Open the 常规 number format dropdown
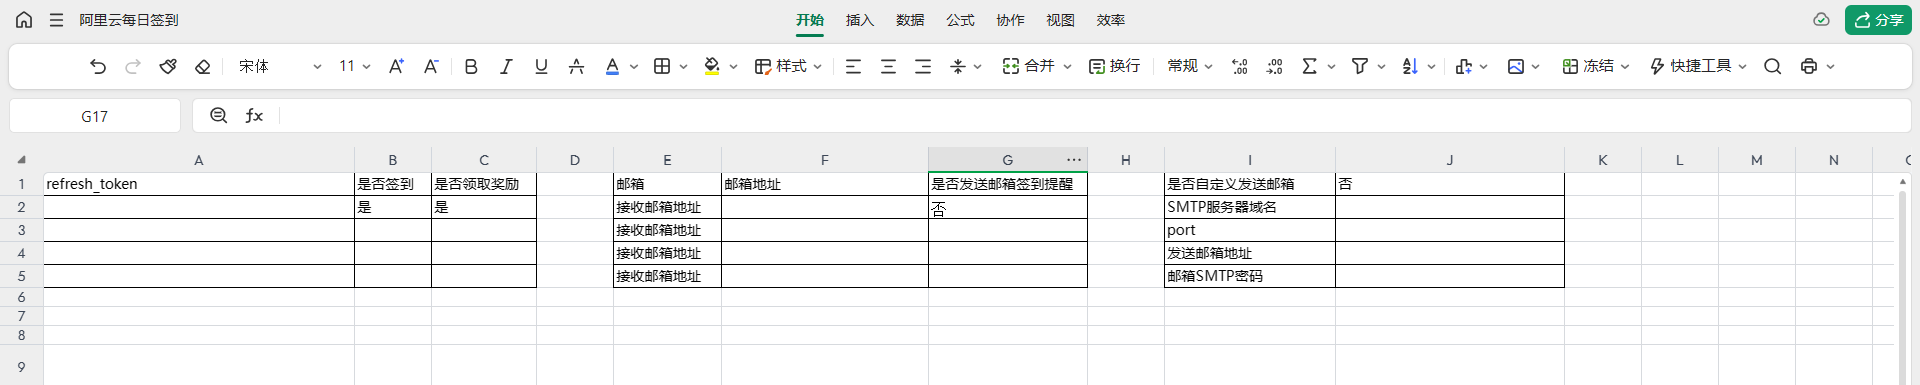The image size is (1920, 385). tap(1190, 66)
